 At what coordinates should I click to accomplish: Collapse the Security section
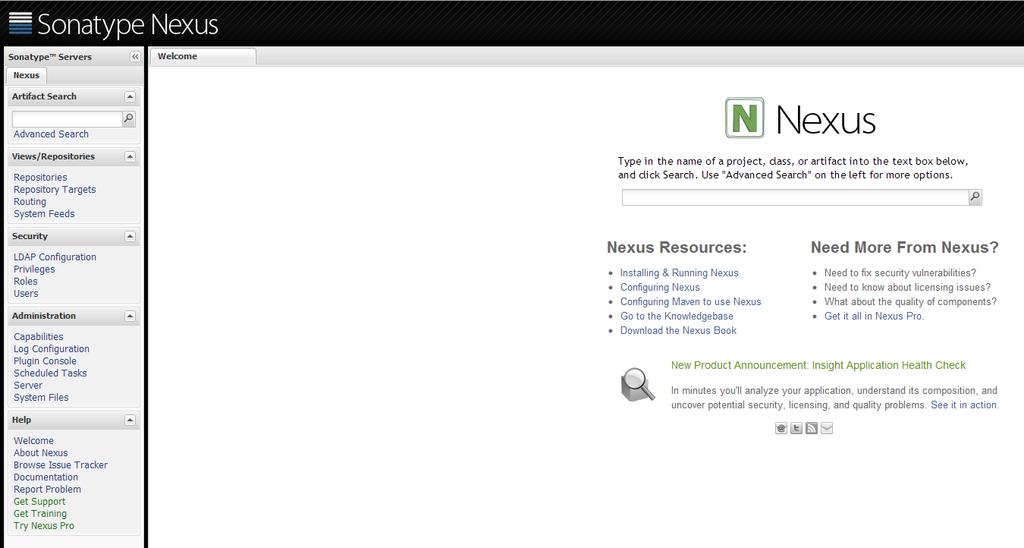point(130,236)
